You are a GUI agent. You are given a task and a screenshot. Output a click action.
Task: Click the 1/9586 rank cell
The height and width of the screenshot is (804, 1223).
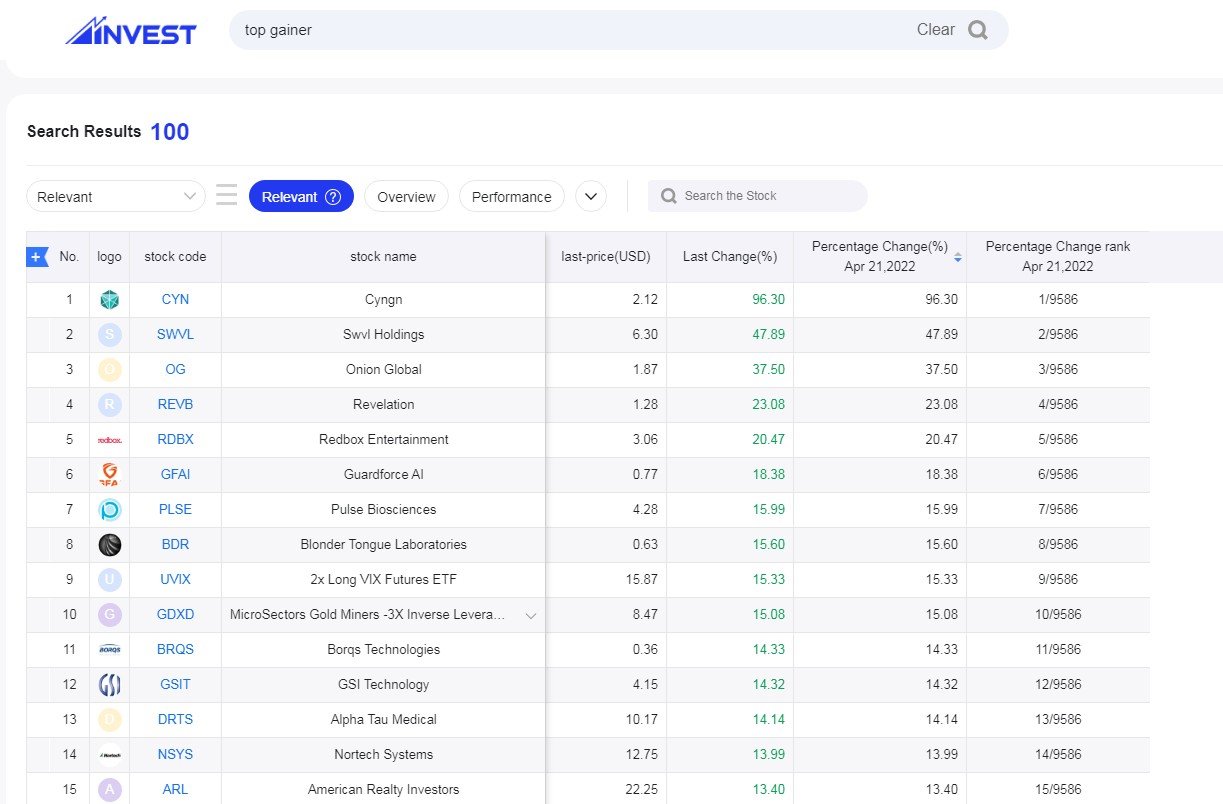pyautogui.click(x=1058, y=299)
